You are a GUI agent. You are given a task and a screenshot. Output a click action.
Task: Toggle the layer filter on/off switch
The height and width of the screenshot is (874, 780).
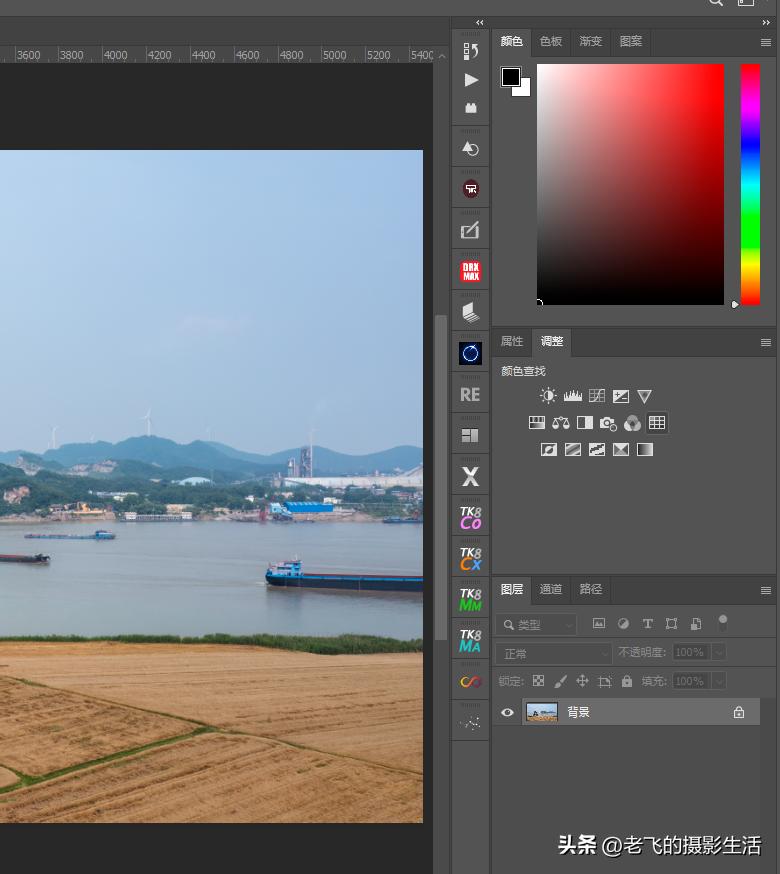point(723,622)
